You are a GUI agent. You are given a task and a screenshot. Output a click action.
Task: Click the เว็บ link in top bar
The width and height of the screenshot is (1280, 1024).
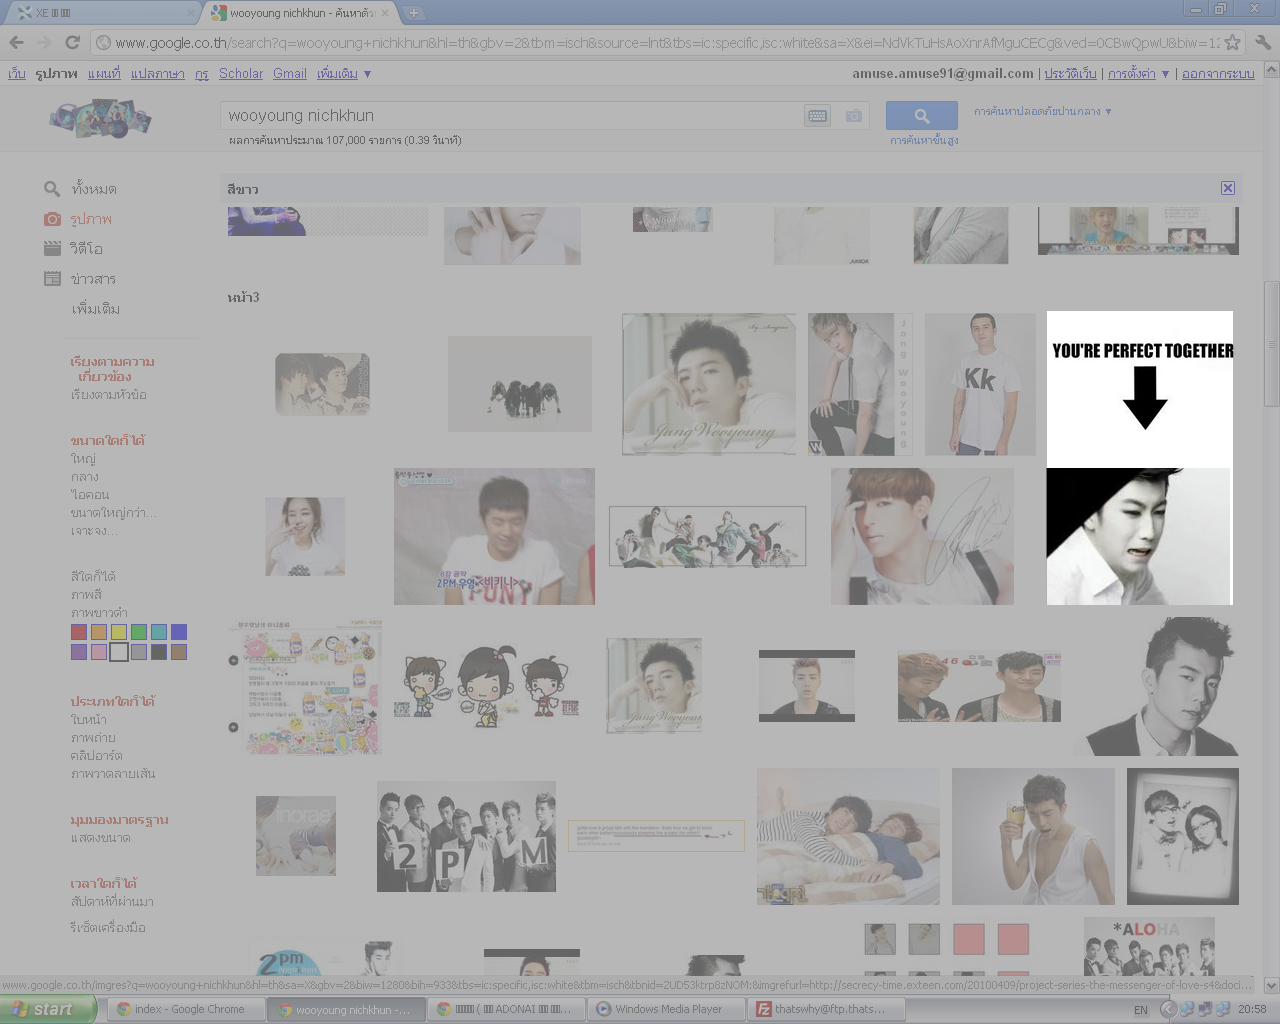coord(17,74)
